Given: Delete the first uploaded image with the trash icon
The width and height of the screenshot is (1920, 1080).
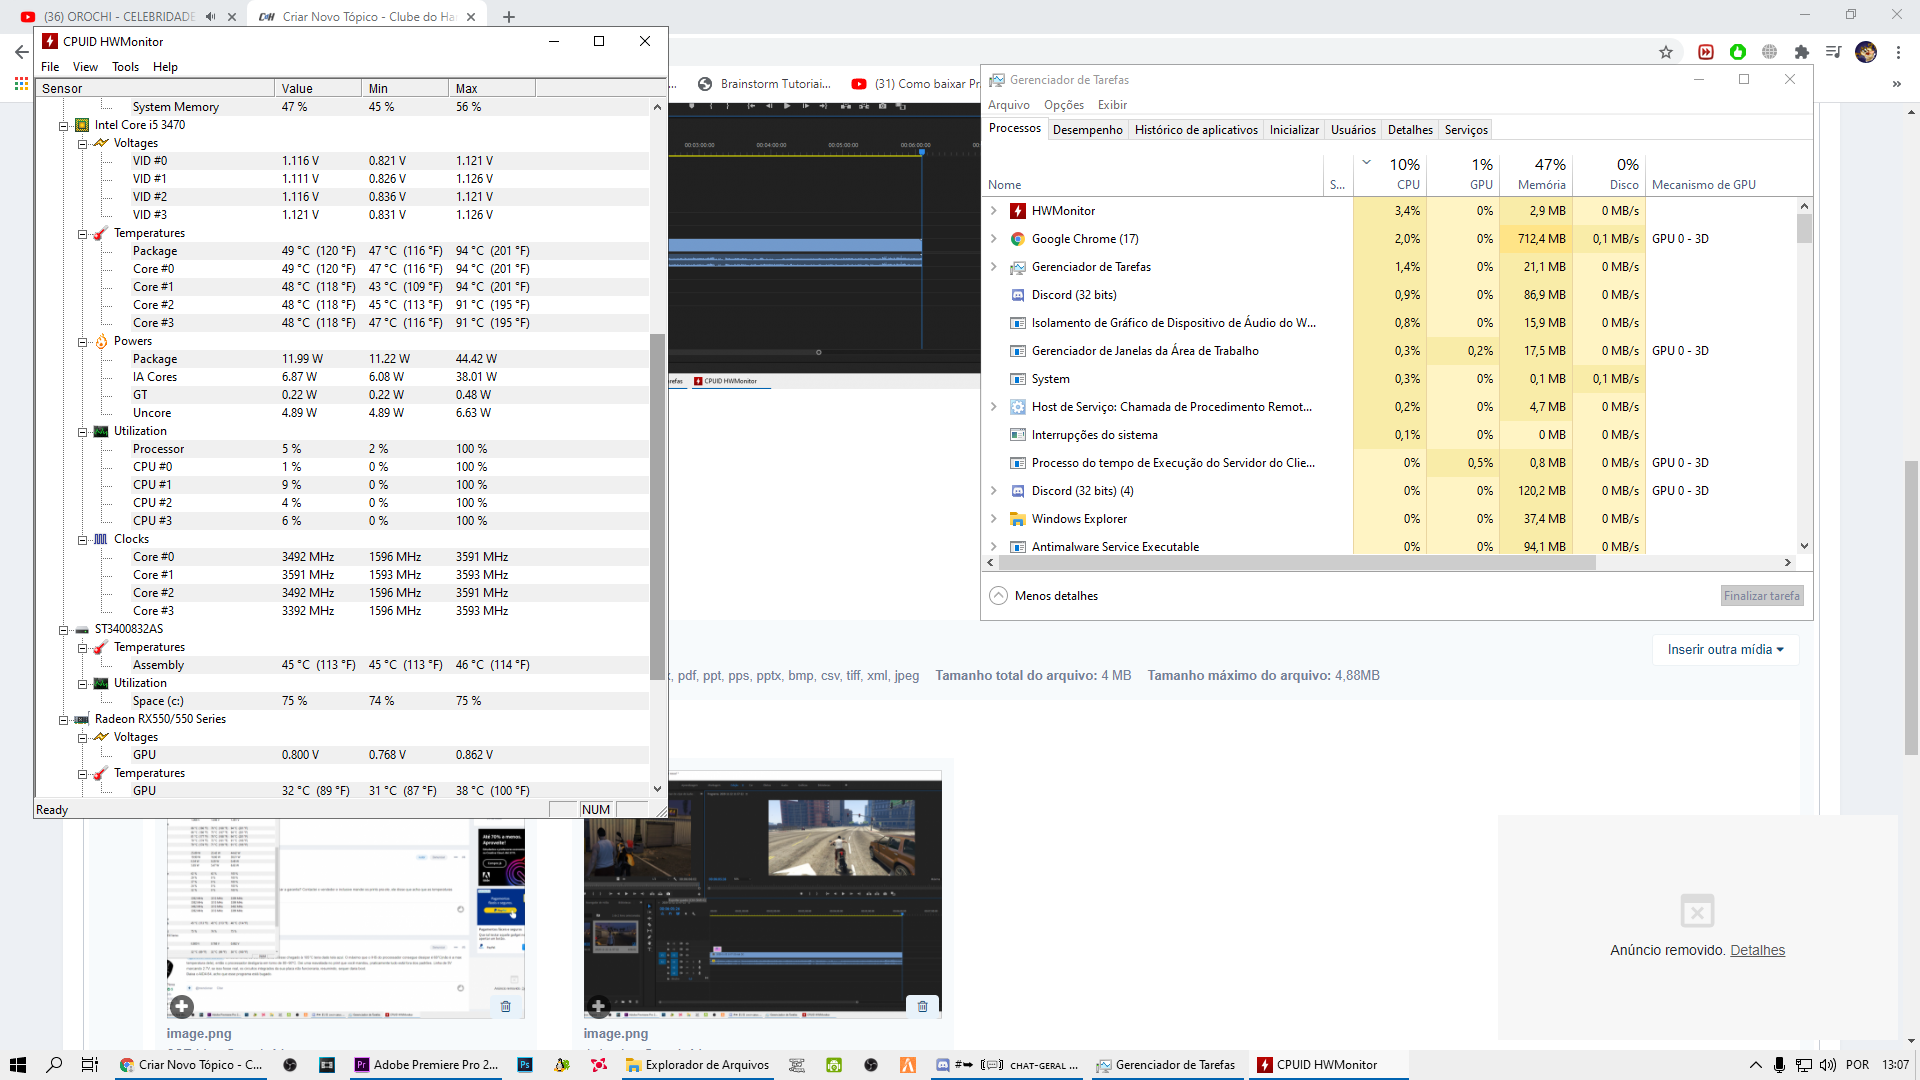Looking at the screenshot, I should [x=505, y=1006].
